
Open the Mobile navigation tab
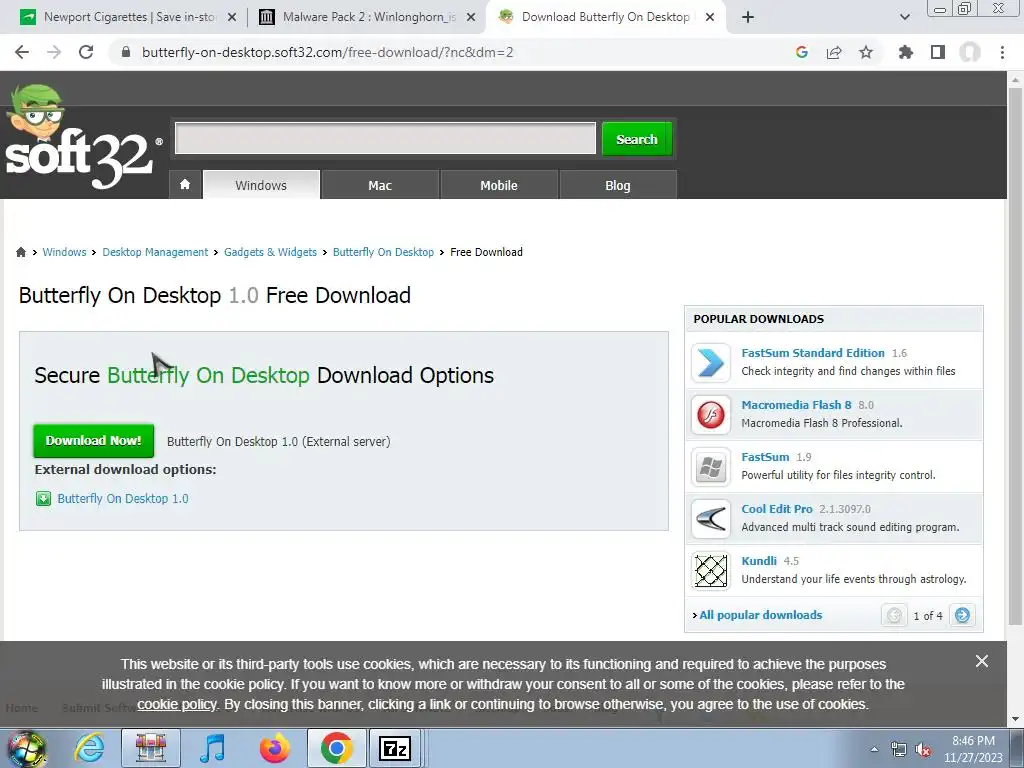499,185
